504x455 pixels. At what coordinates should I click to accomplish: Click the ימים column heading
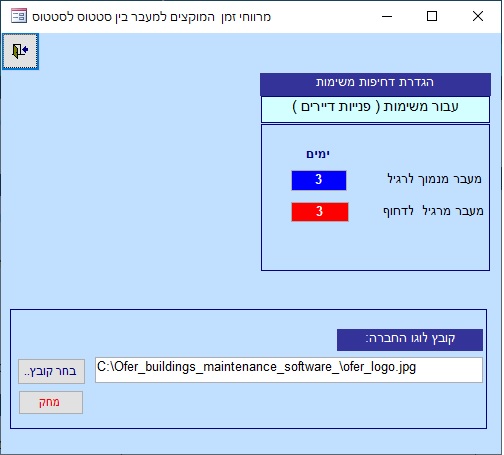pos(318,154)
